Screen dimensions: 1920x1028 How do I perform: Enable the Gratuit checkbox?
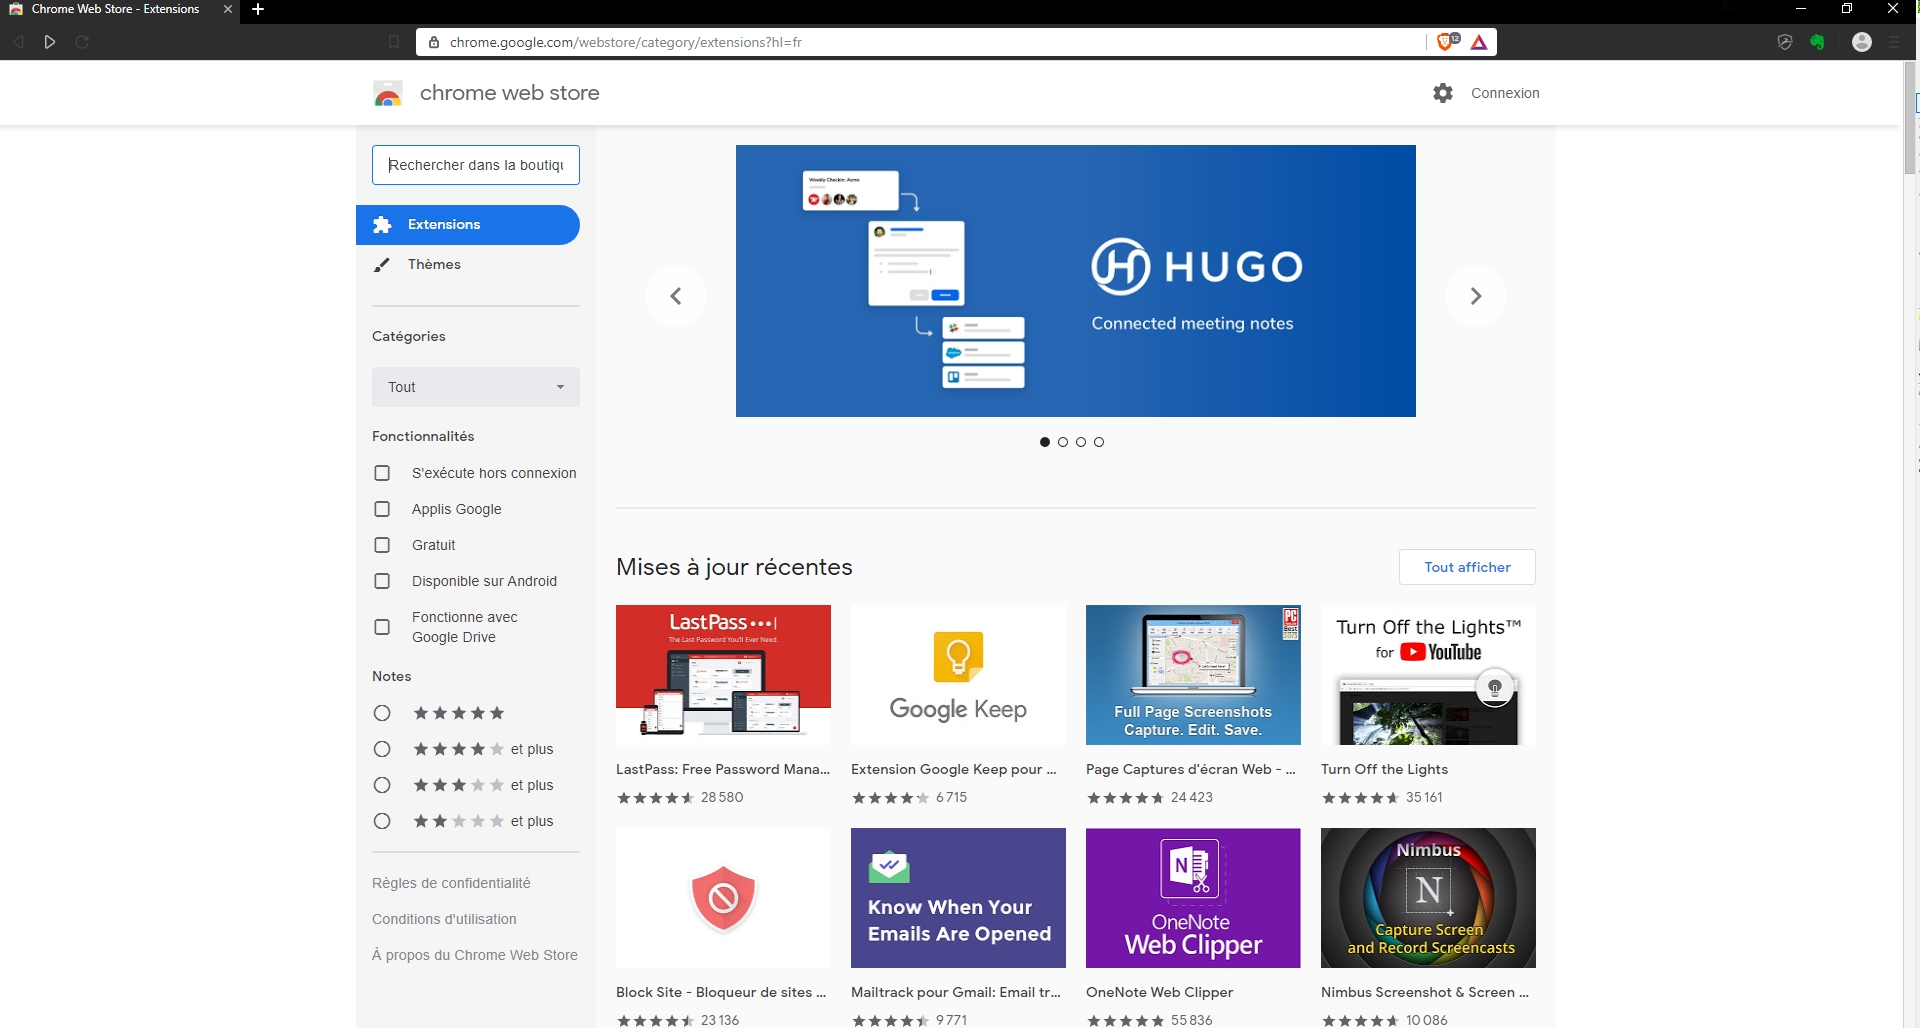coord(382,545)
